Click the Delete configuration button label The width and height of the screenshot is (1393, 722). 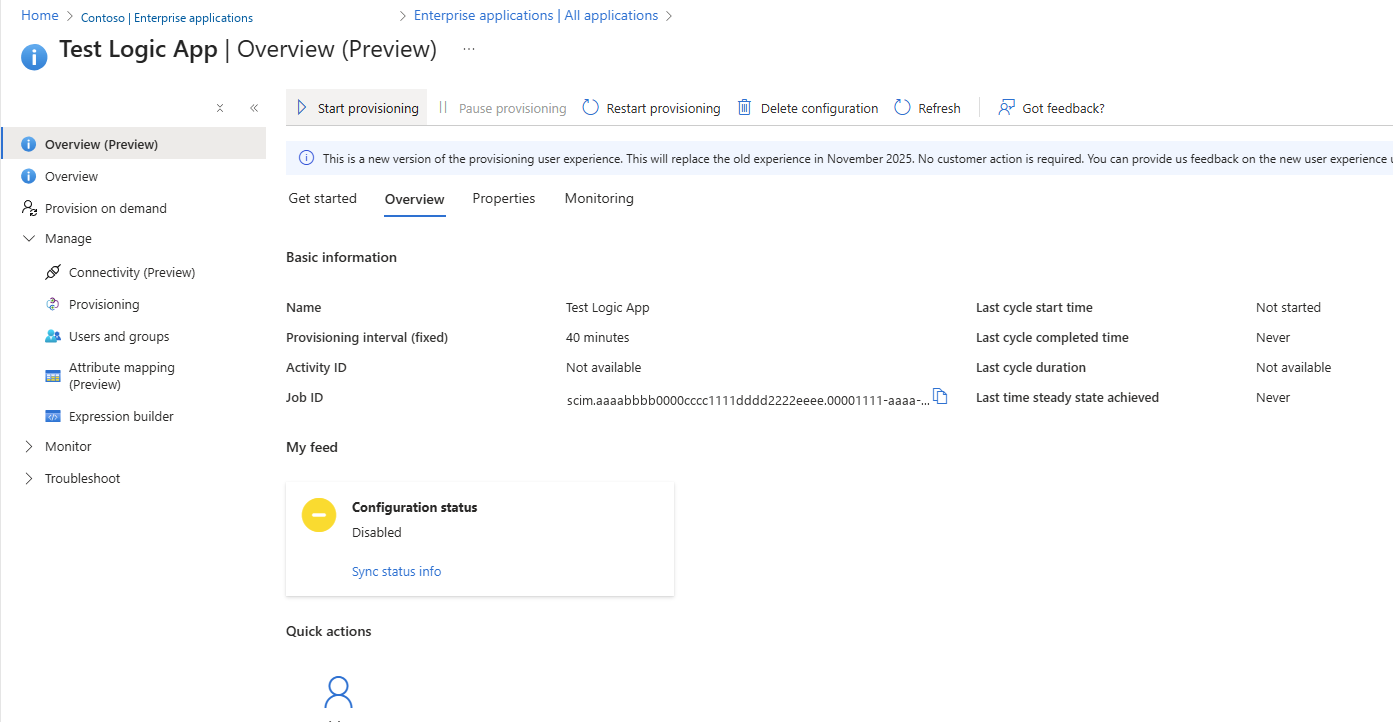819,108
